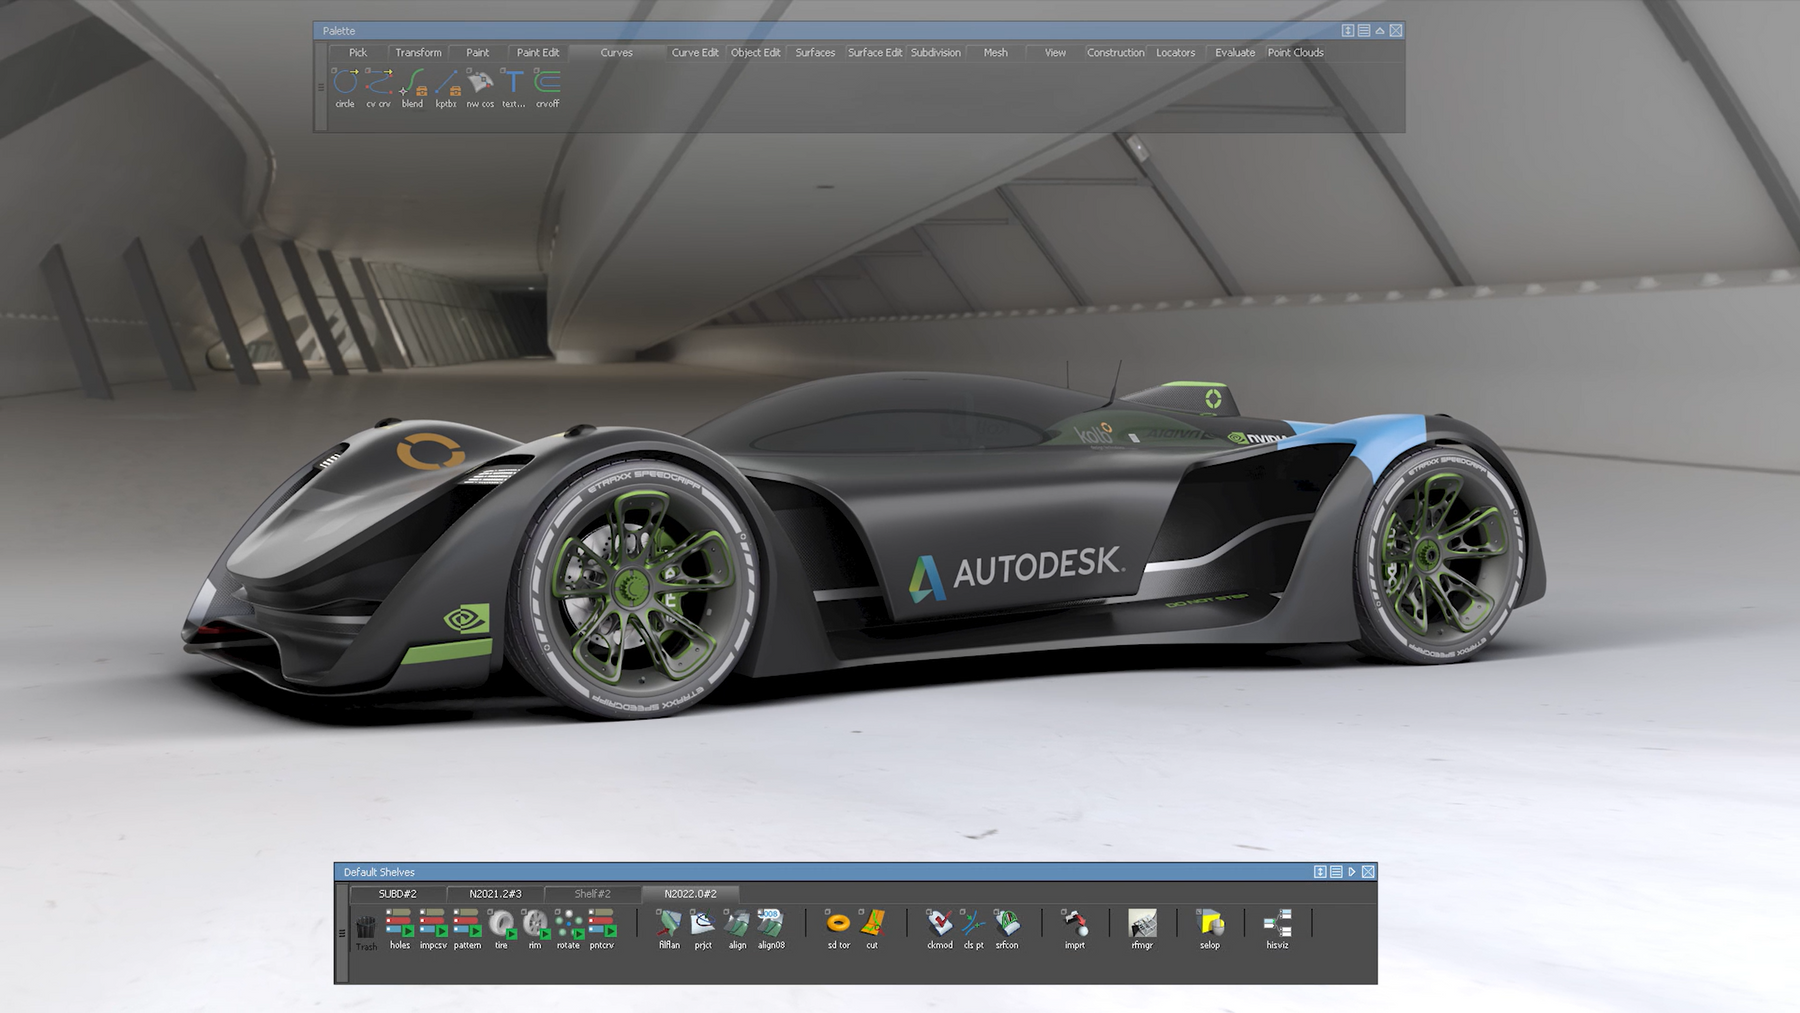1800x1013 pixels.
Task: Pick the CV curve tool
Action: (x=378, y=83)
